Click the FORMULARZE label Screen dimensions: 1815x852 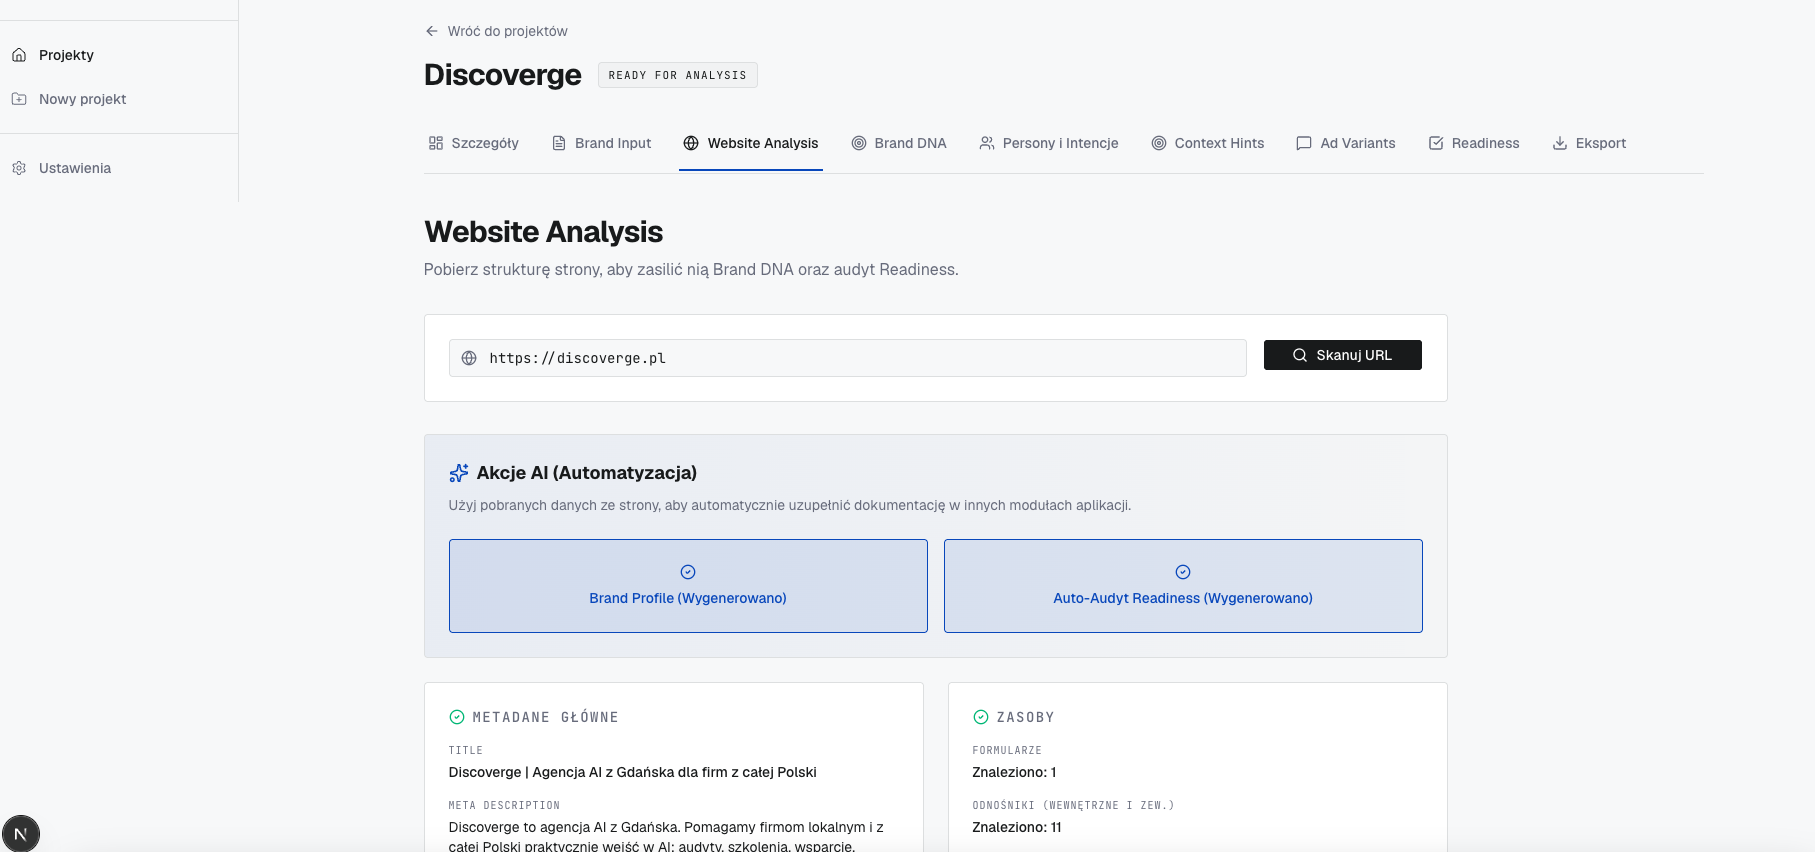coord(1007,750)
